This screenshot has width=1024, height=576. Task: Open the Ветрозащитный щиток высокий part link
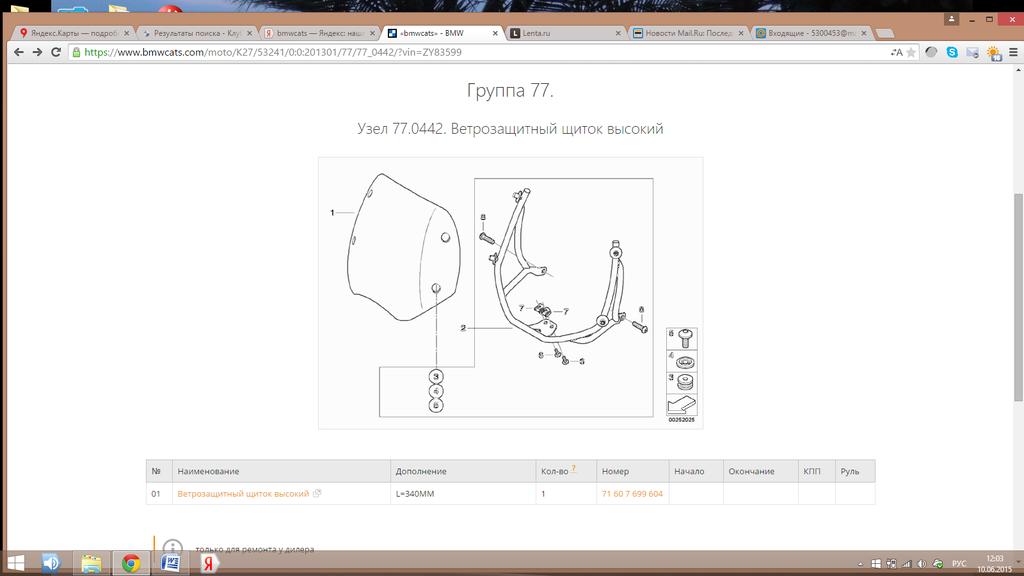(243, 494)
